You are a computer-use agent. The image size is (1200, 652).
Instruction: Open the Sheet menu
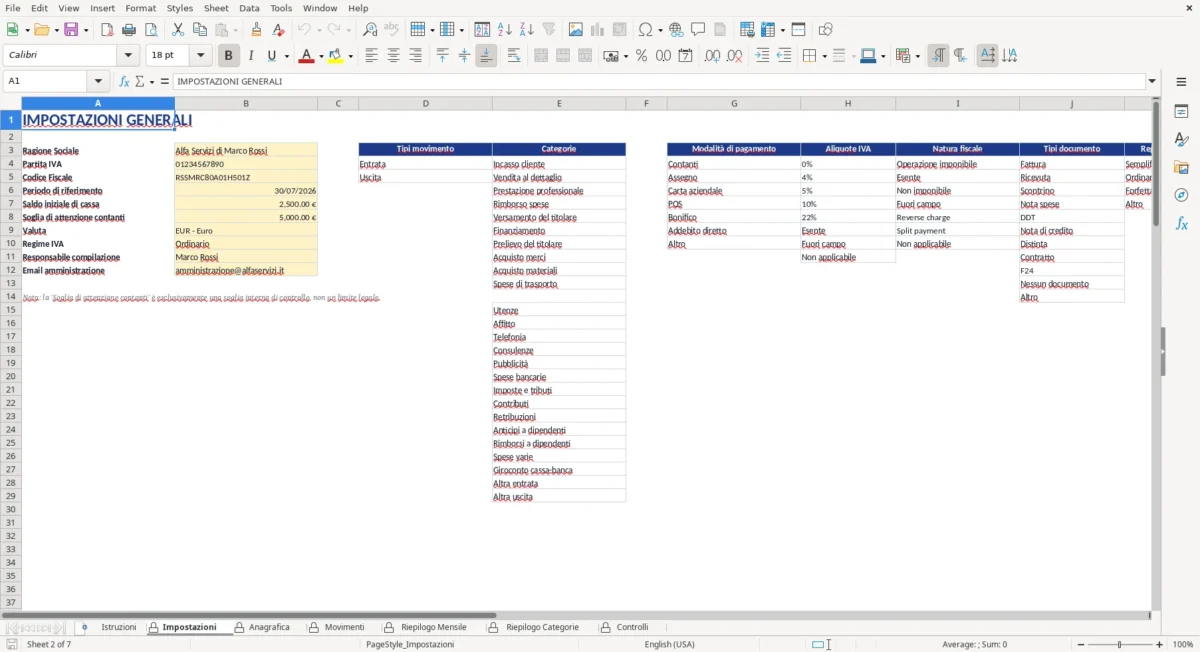[x=216, y=8]
